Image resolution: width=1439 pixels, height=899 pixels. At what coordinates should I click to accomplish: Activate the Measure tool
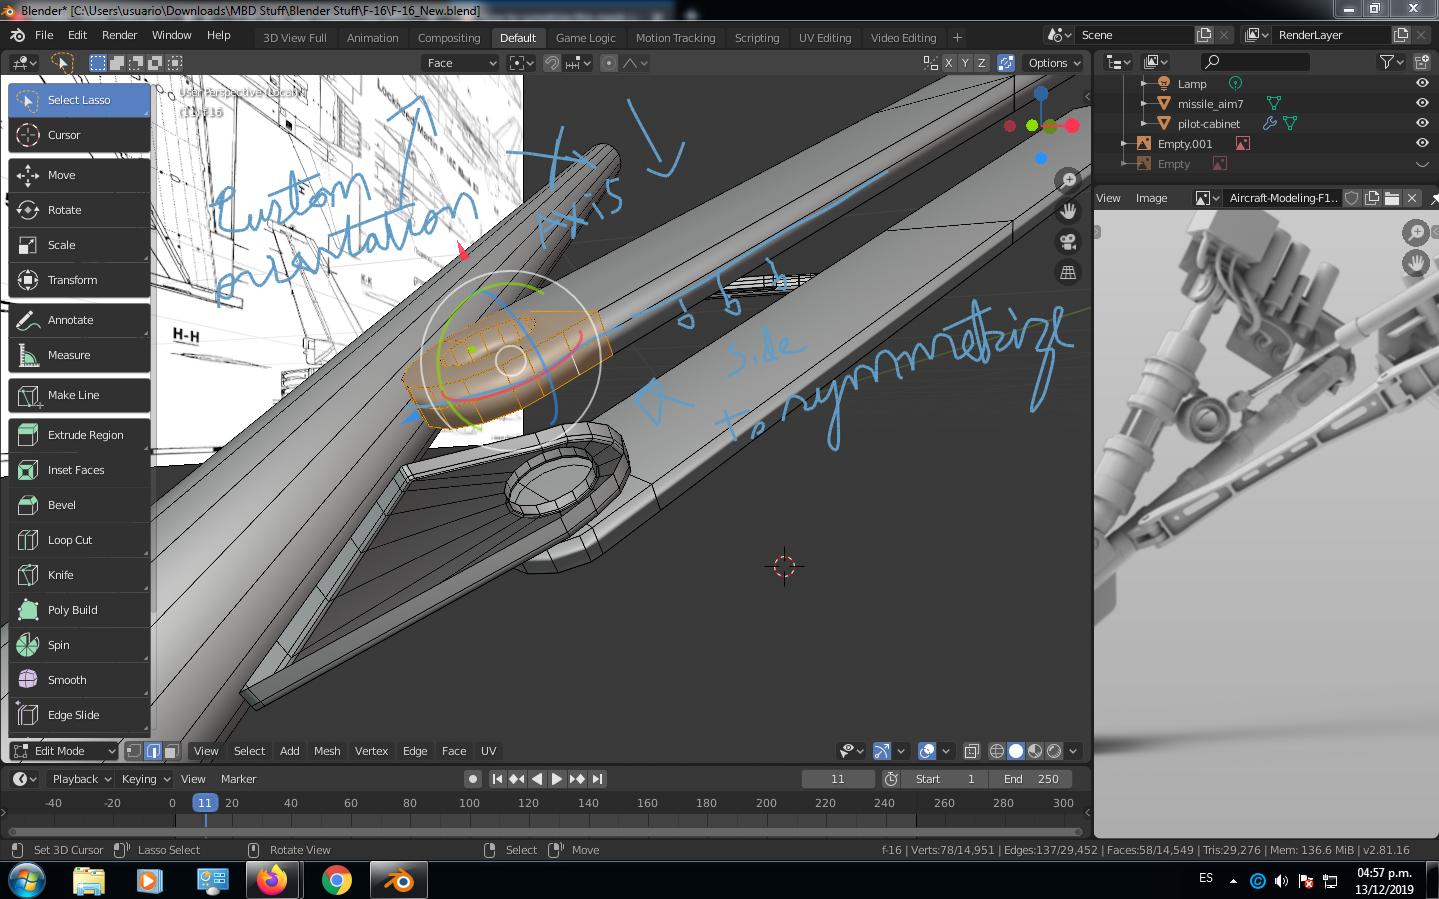pyautogui.click(x=79, y=355)
